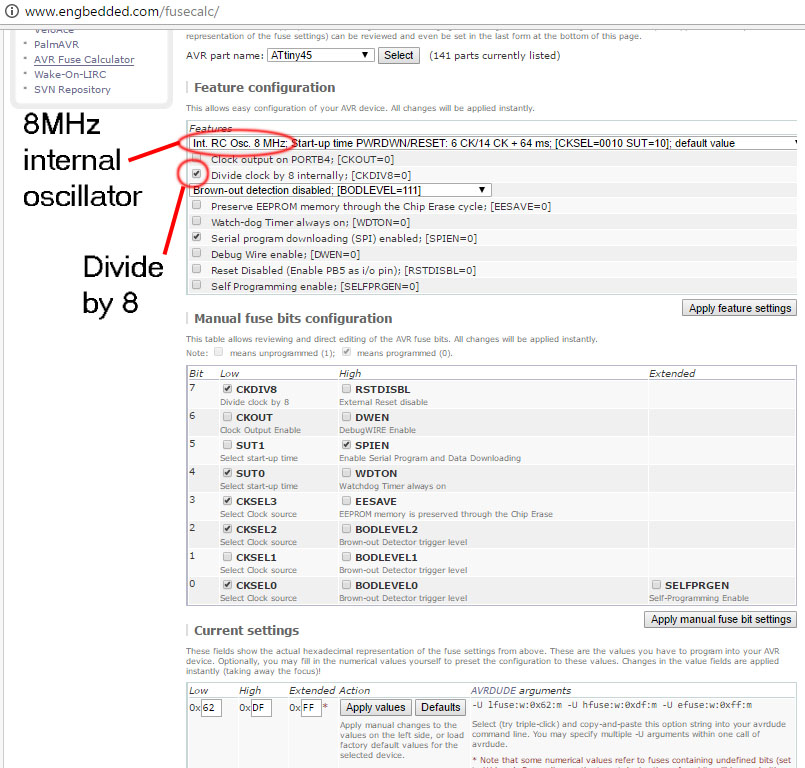Click the Extended fuse value field FF
Screen dimensions: 805x768
tap(311, 707)
